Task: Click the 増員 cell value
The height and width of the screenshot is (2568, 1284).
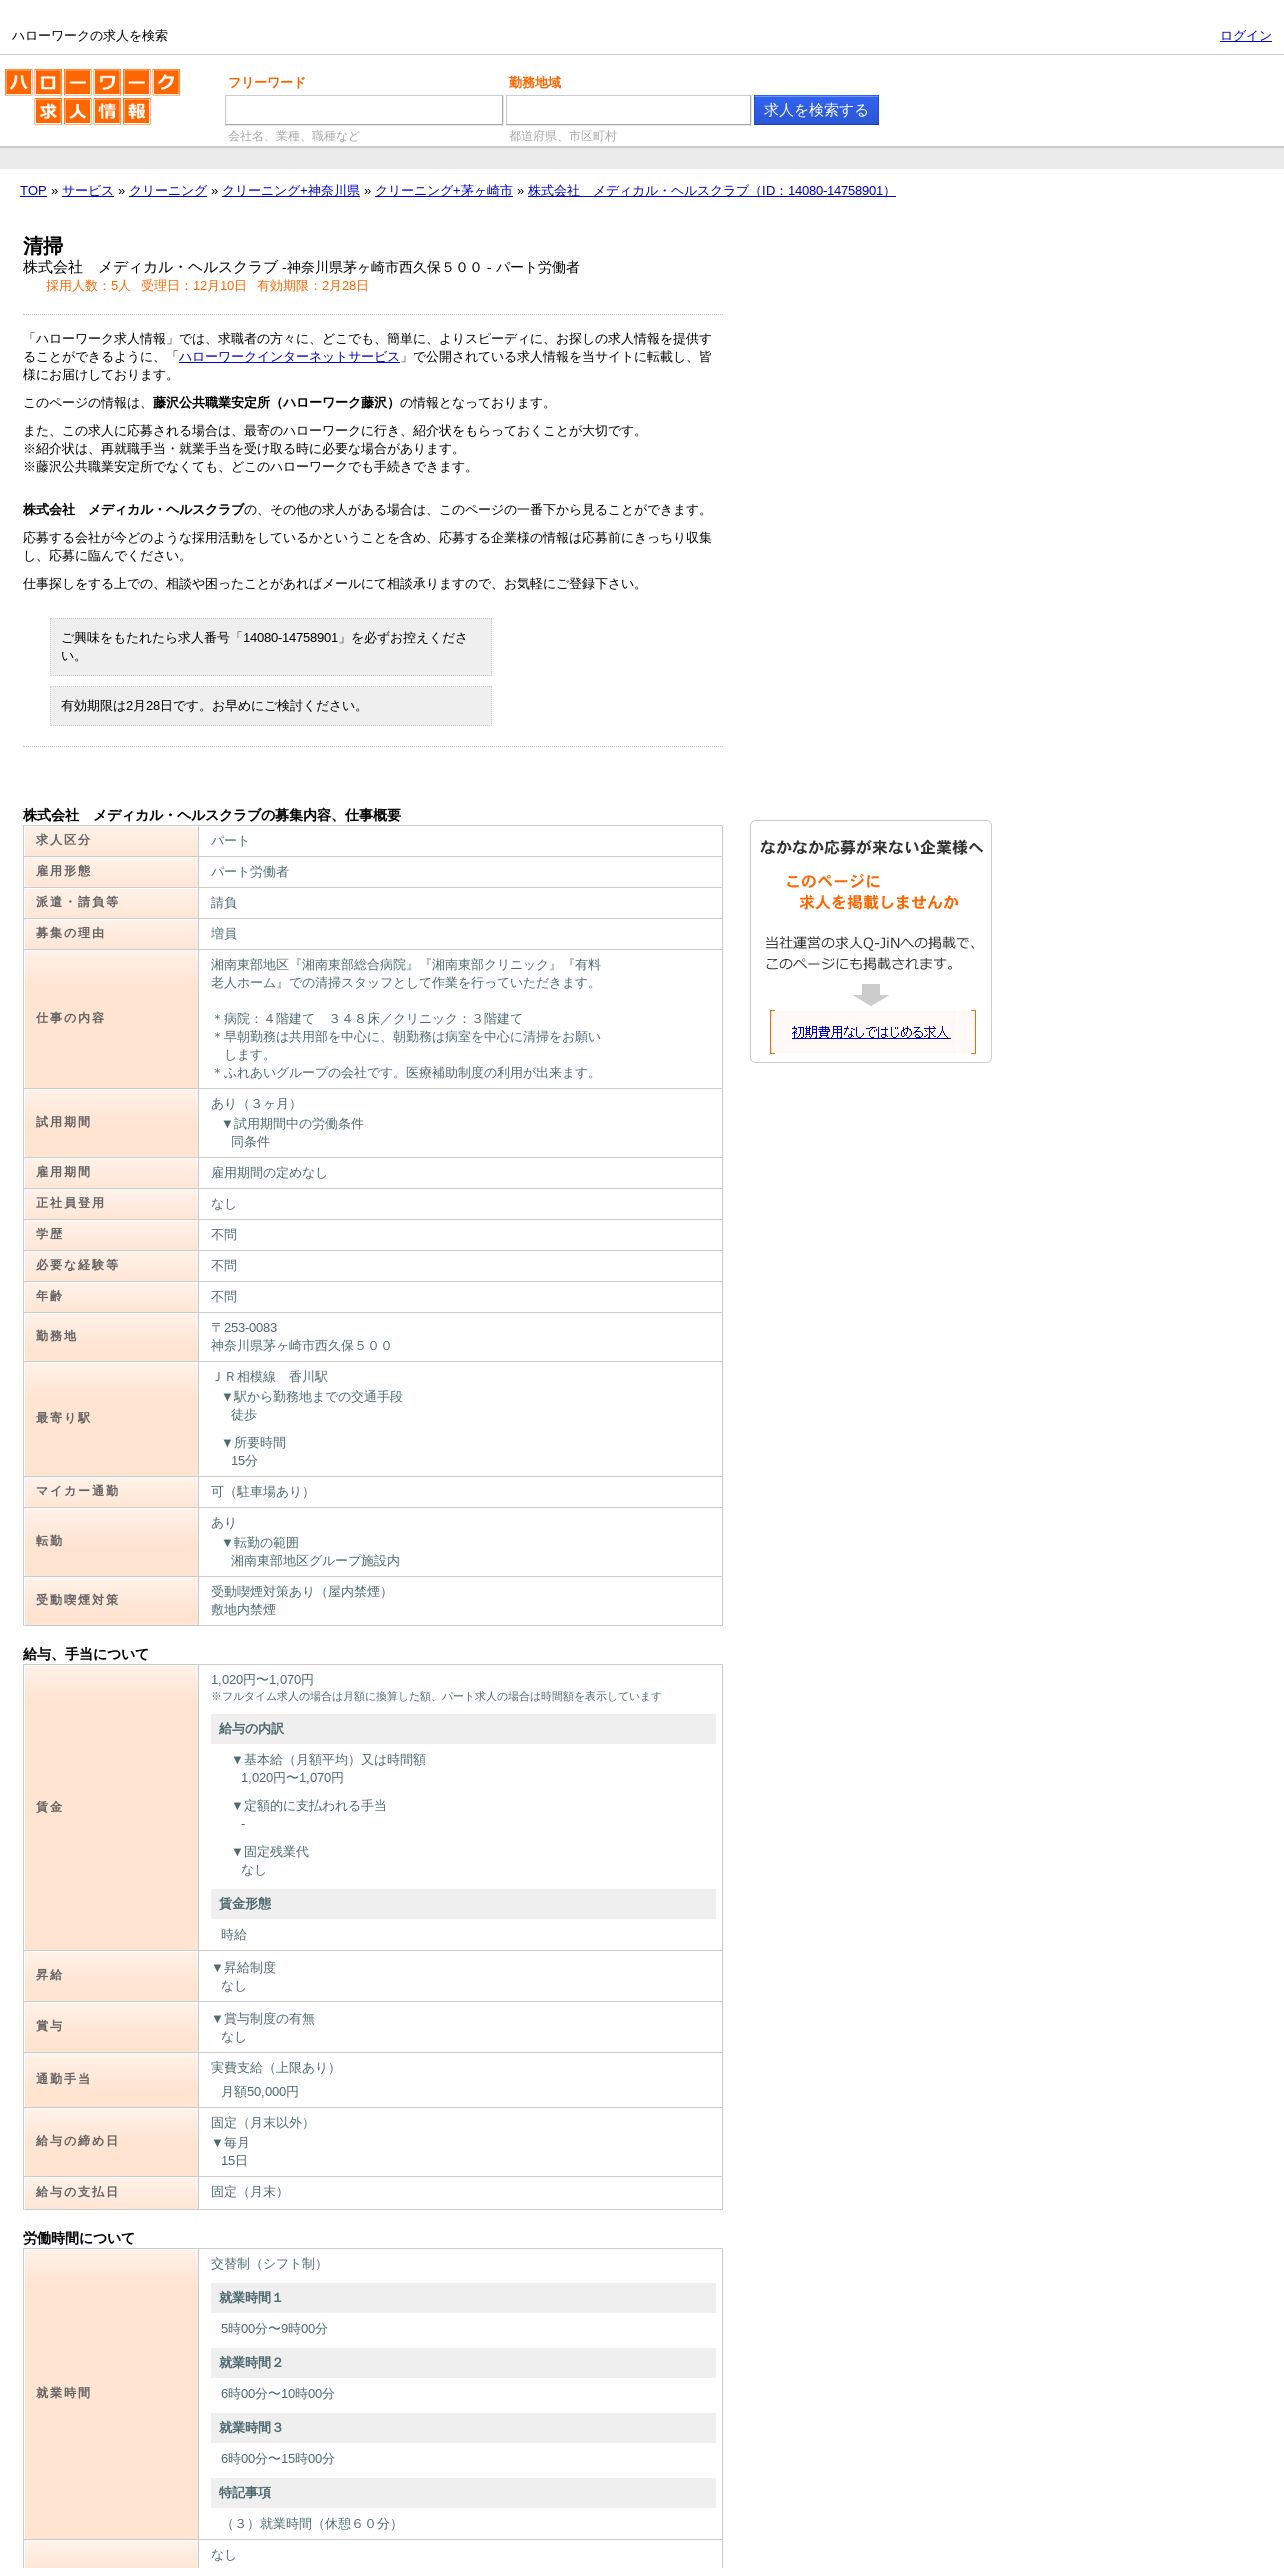Action: (x=224, y=934)
